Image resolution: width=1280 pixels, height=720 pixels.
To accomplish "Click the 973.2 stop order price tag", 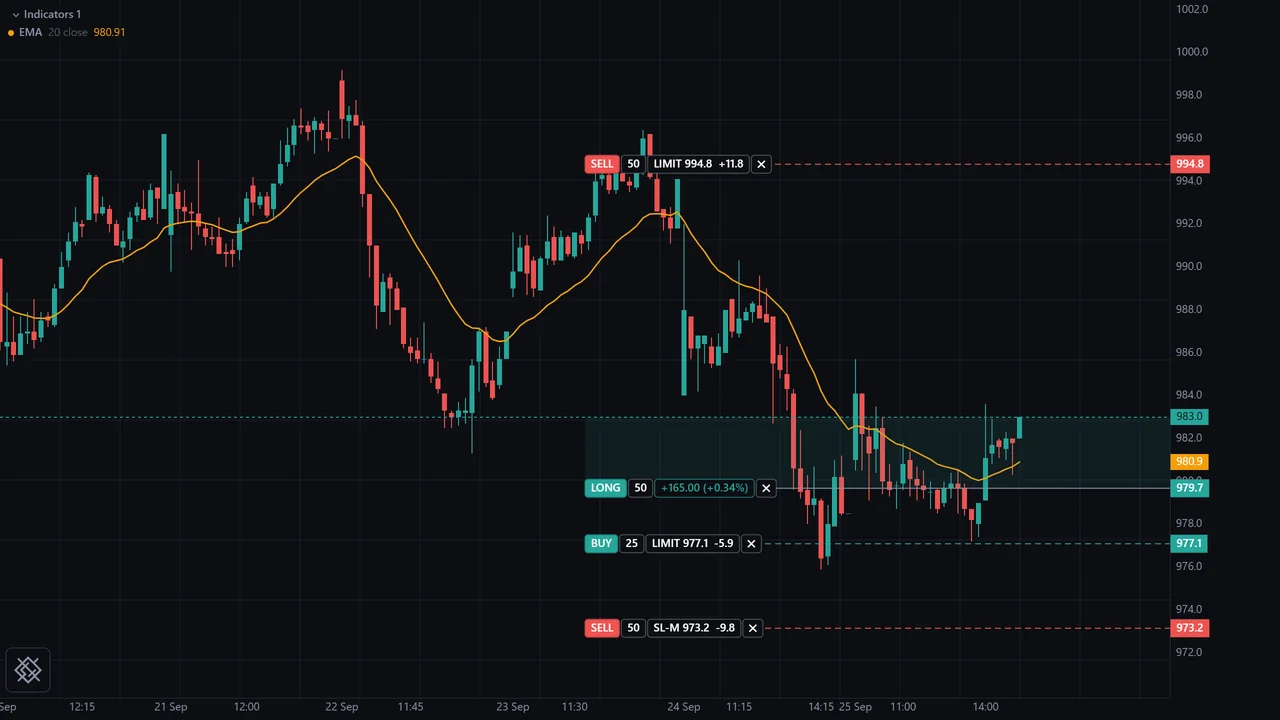I will pos(1190,628).
